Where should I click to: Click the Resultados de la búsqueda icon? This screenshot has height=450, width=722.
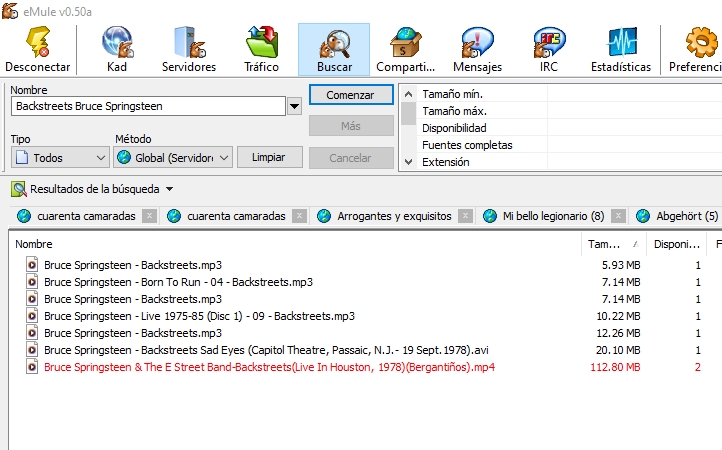tap(19, 189)
